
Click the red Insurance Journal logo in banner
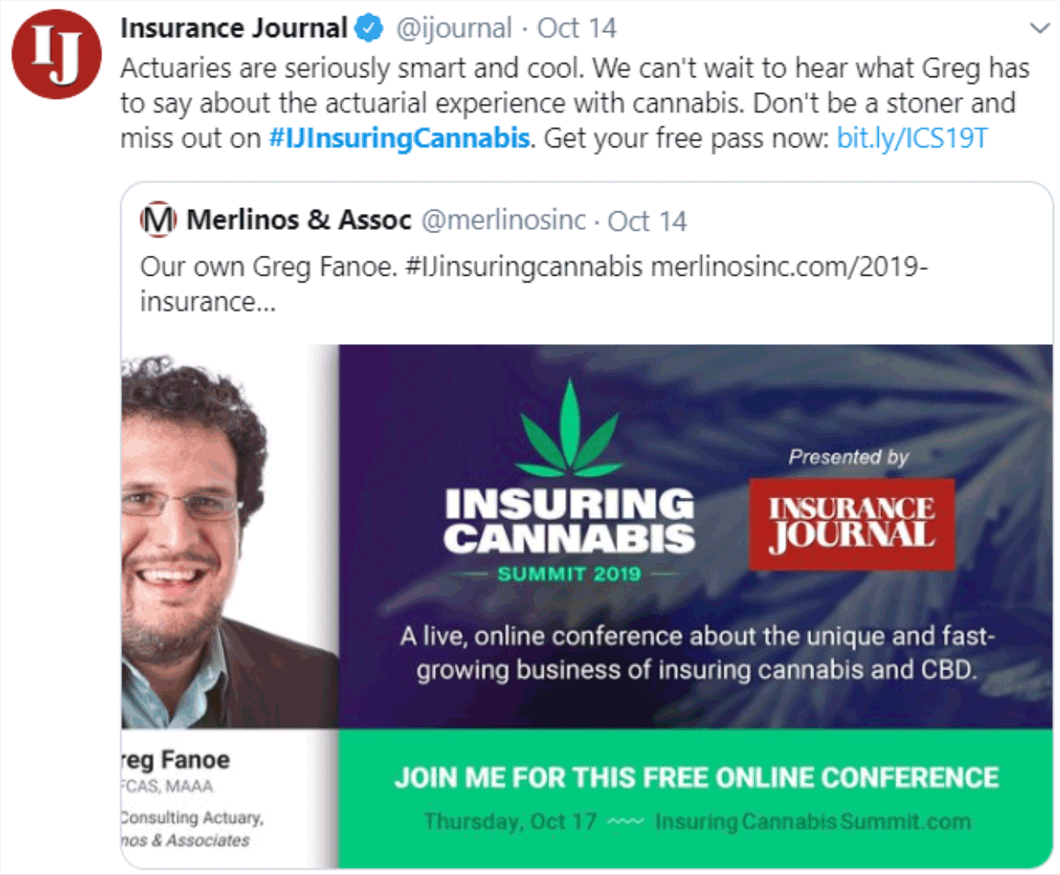coord(851,523)
